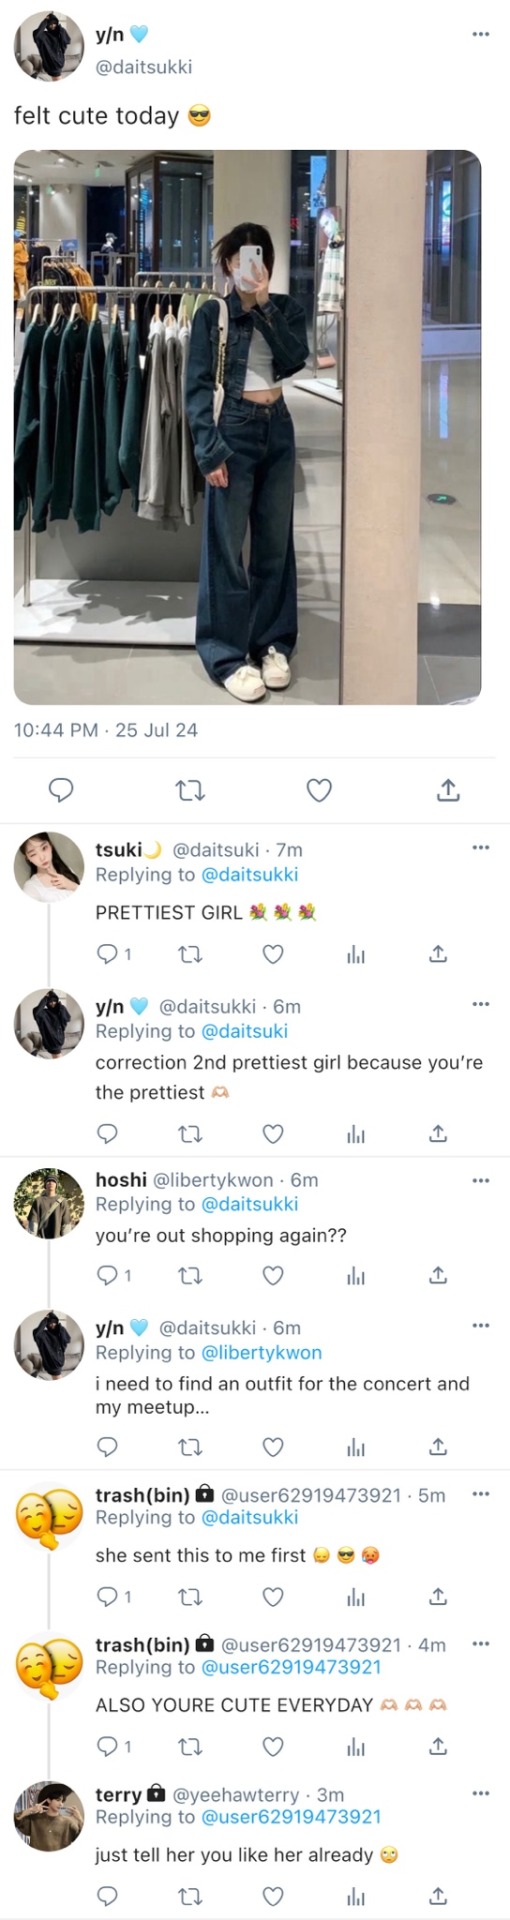
Task: Retweet the main 'felt cute today' post
Action: [x=190, y=791]
